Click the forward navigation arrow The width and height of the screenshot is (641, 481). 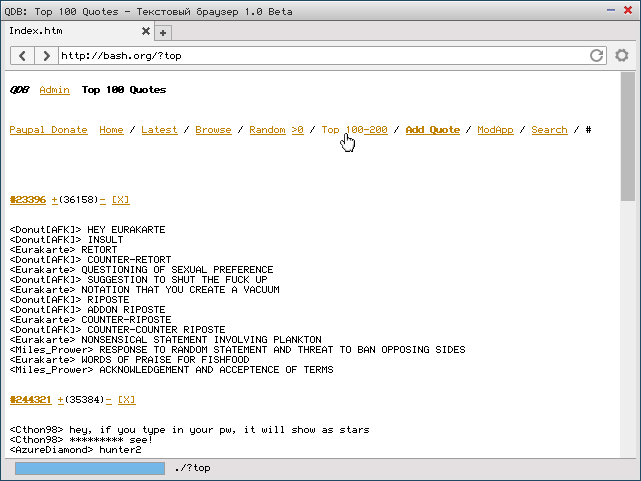pyautogui.click(x=45, y=56)
